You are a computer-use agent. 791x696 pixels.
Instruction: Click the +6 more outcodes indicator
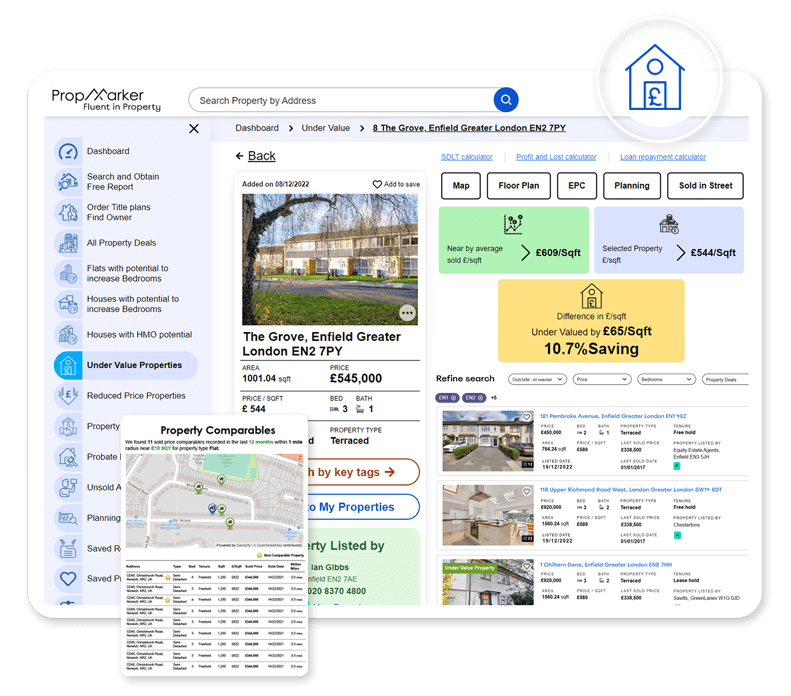[x=494, y=398]
